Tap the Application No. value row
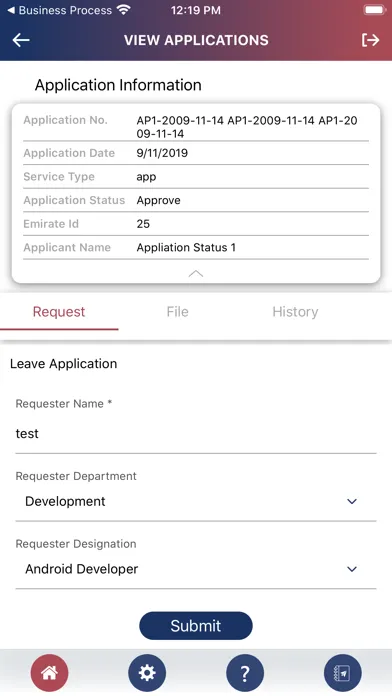This screenshot has height=696, width=392. click(x=196, y=127)
